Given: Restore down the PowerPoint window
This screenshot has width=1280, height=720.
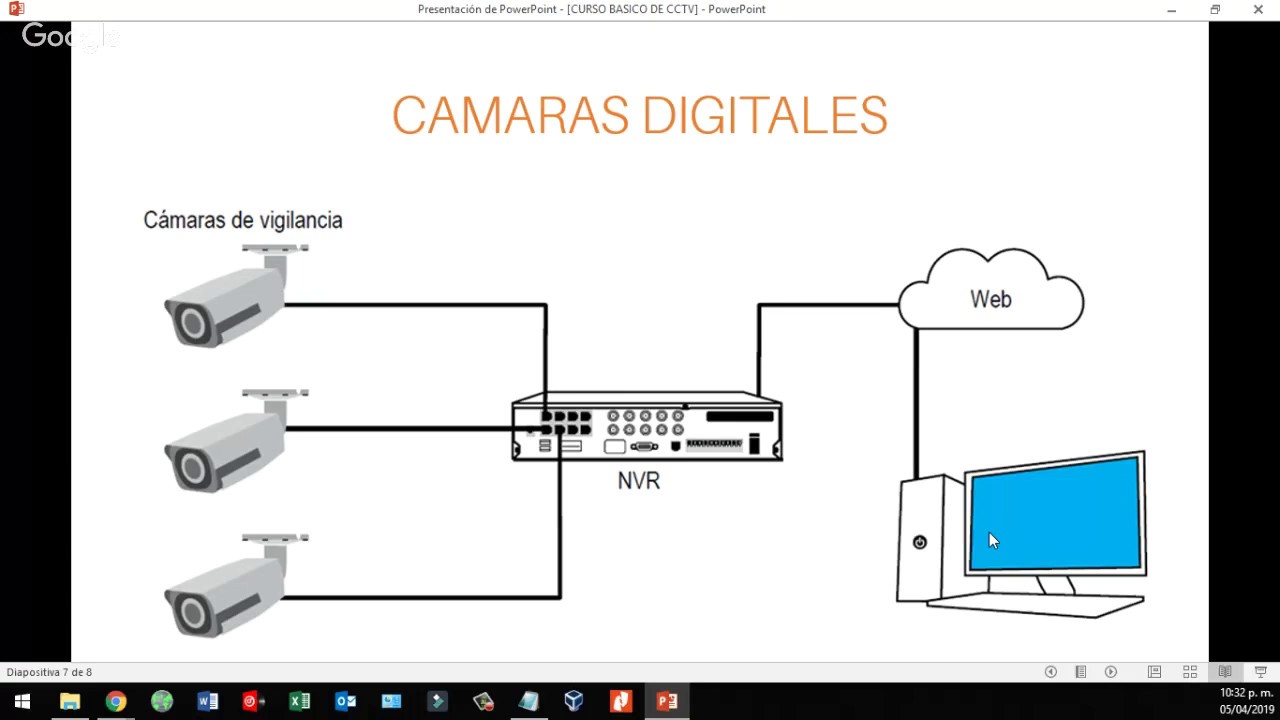Looking at the screenshot, I should (1214, 10).
